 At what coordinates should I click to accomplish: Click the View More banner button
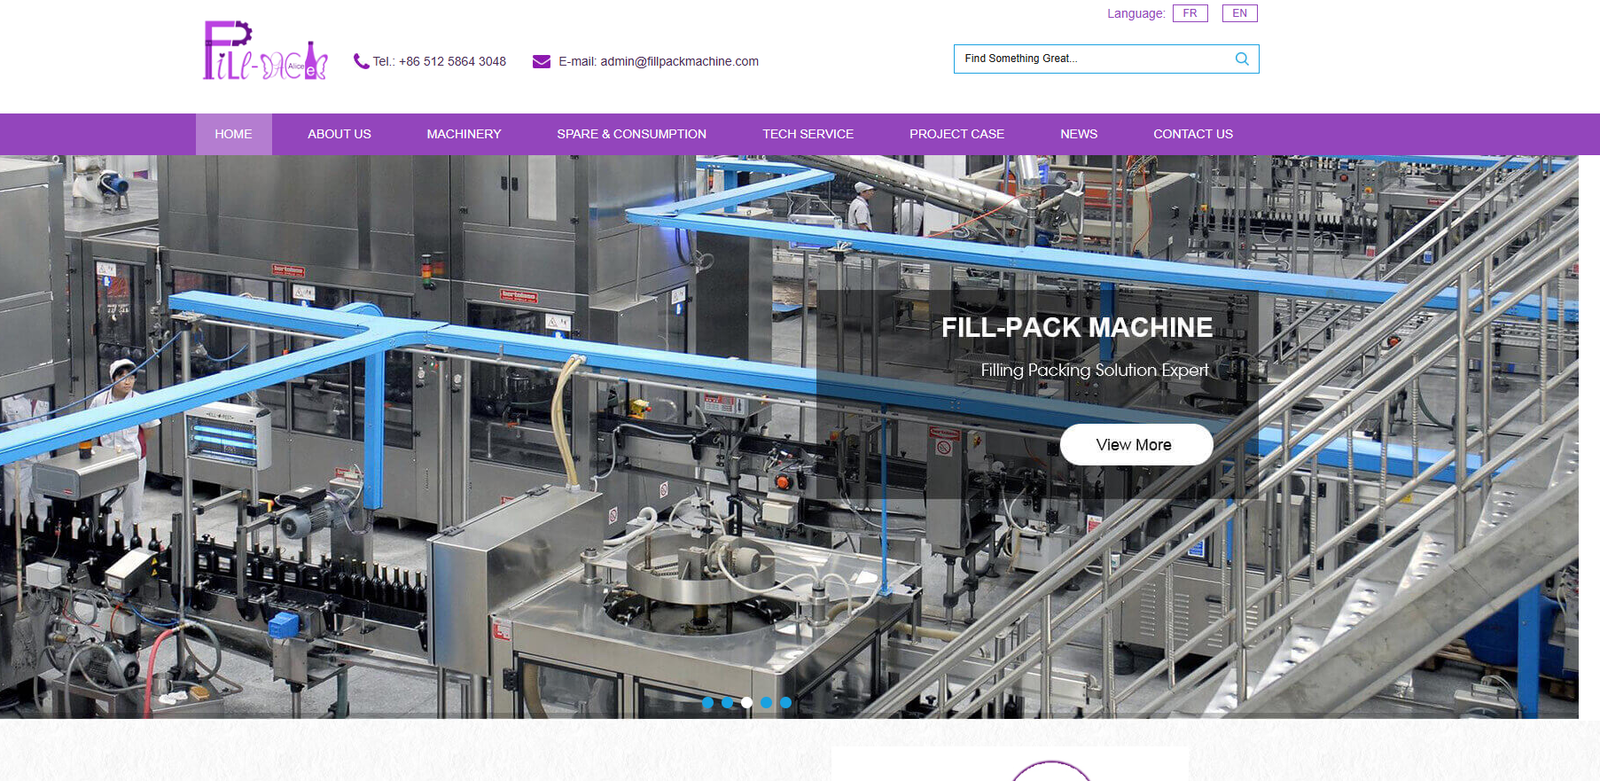[1136, 445]
